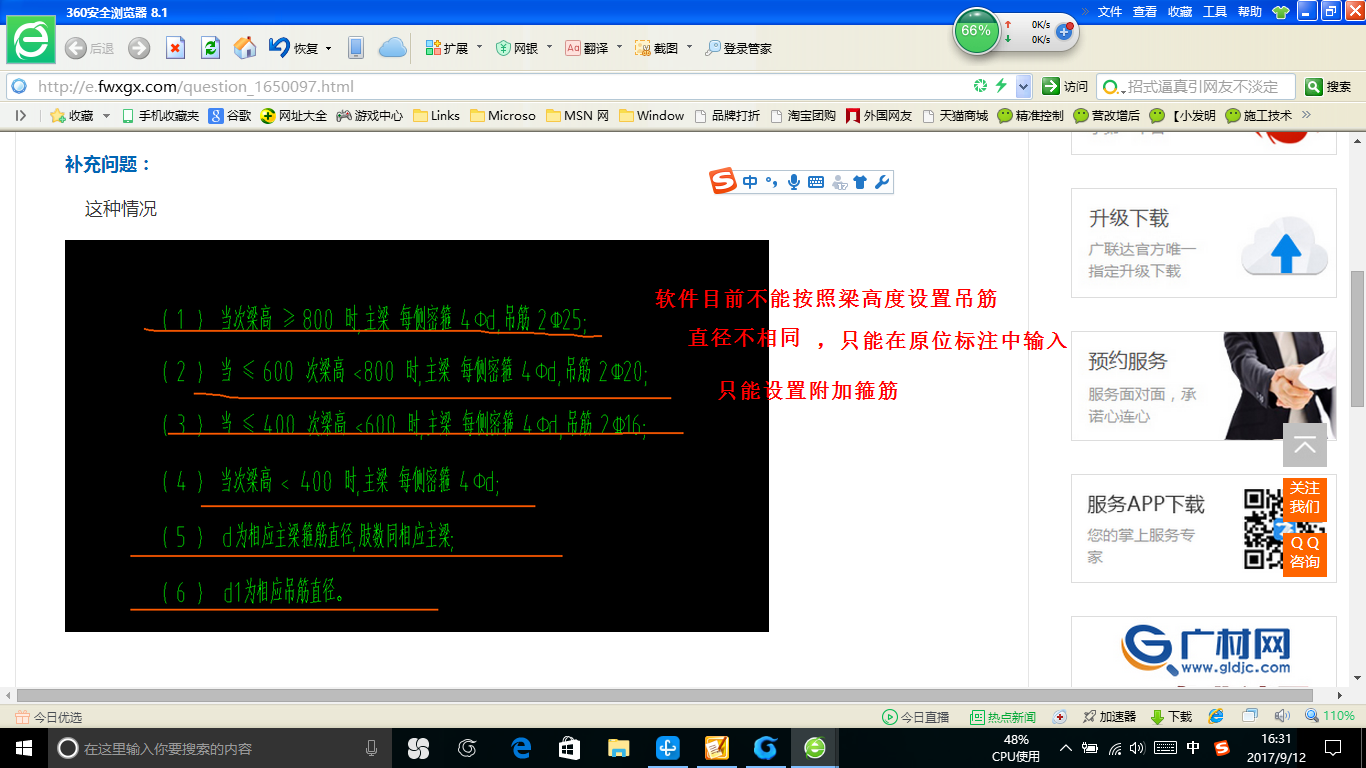The height and width of the screenshot is (768, 1366).
Task: Open the 截图 screenshot tool
Action: 657,48
